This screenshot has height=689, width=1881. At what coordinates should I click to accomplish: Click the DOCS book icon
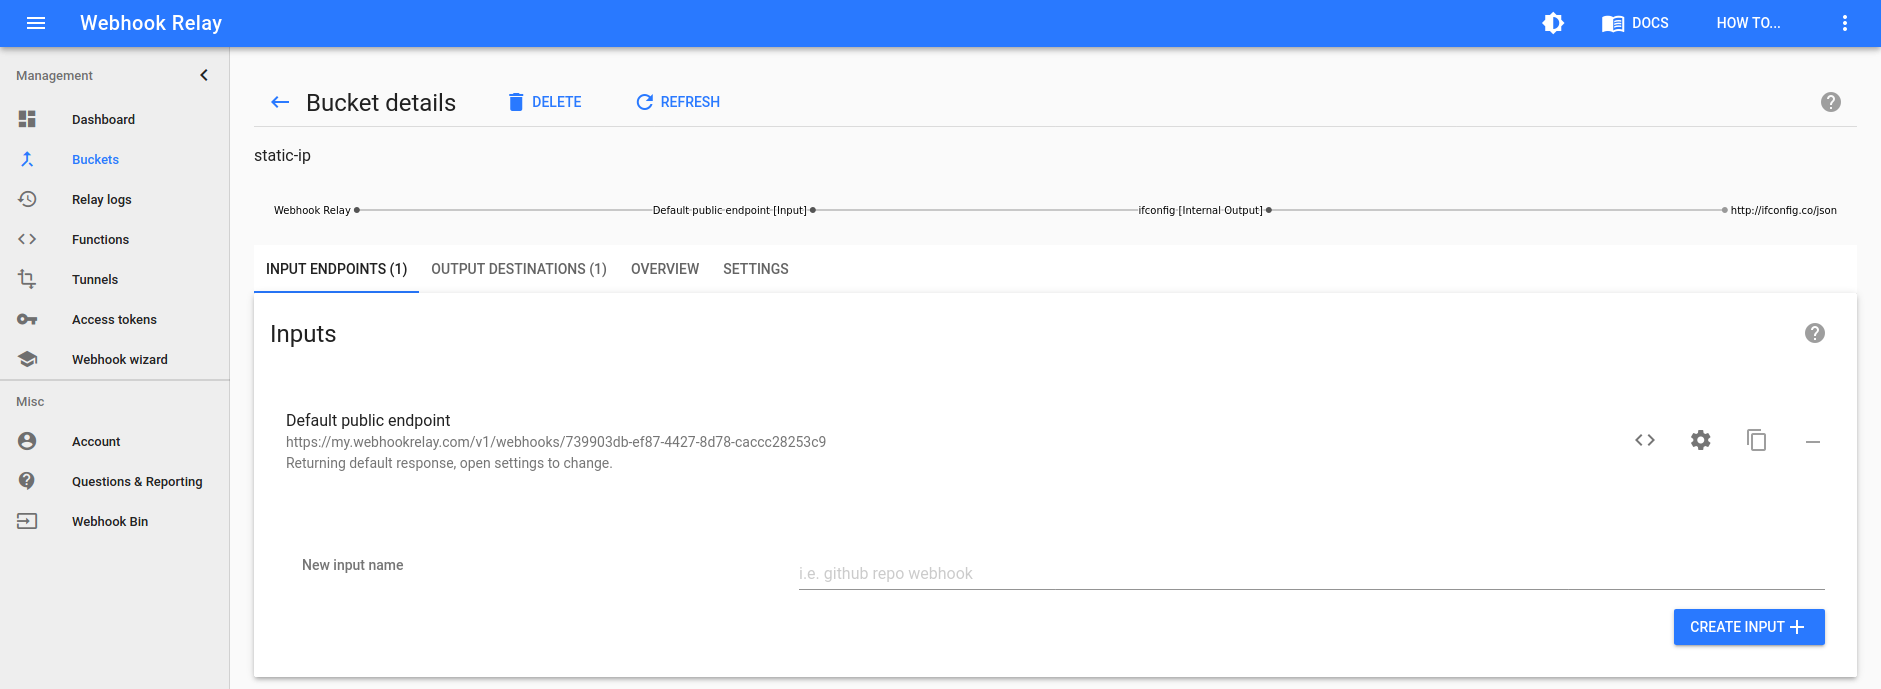coord(1612,23)
